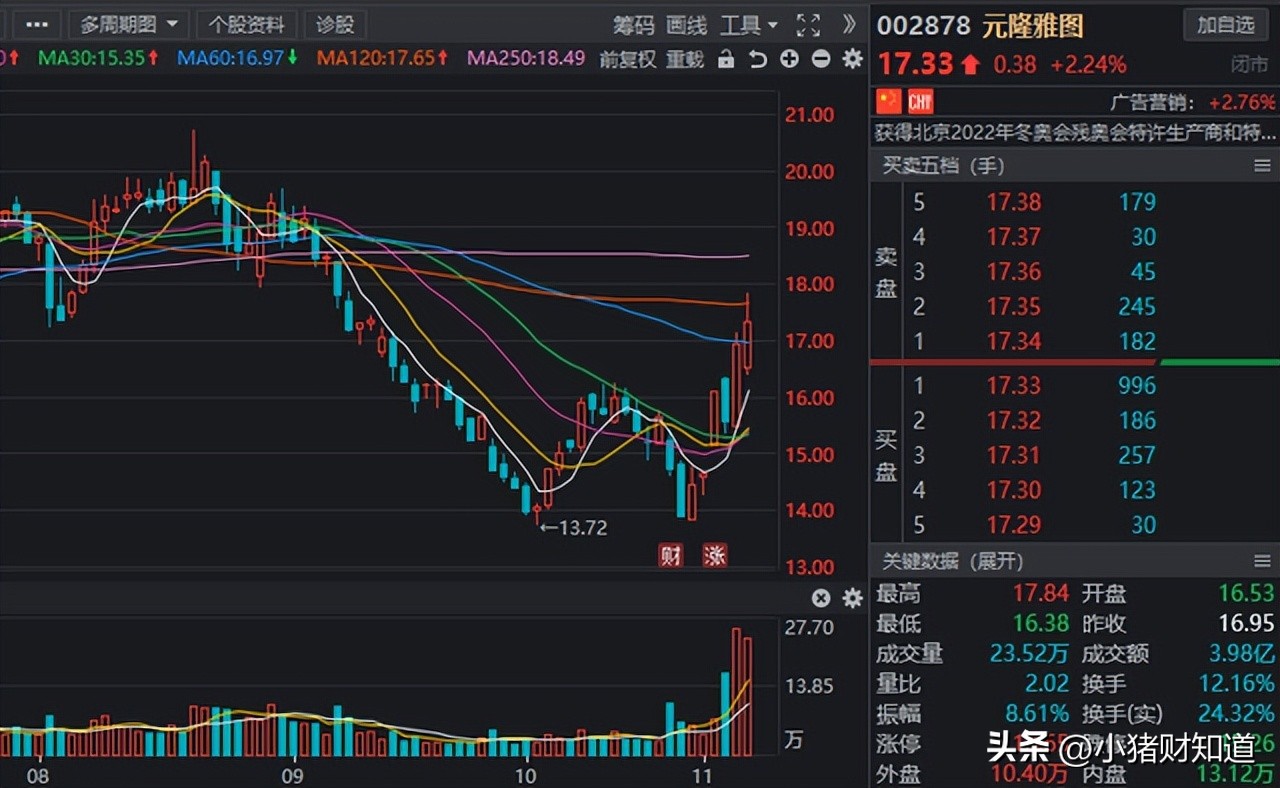
Task: Open the volume panel settings gear
Action: 851,598
